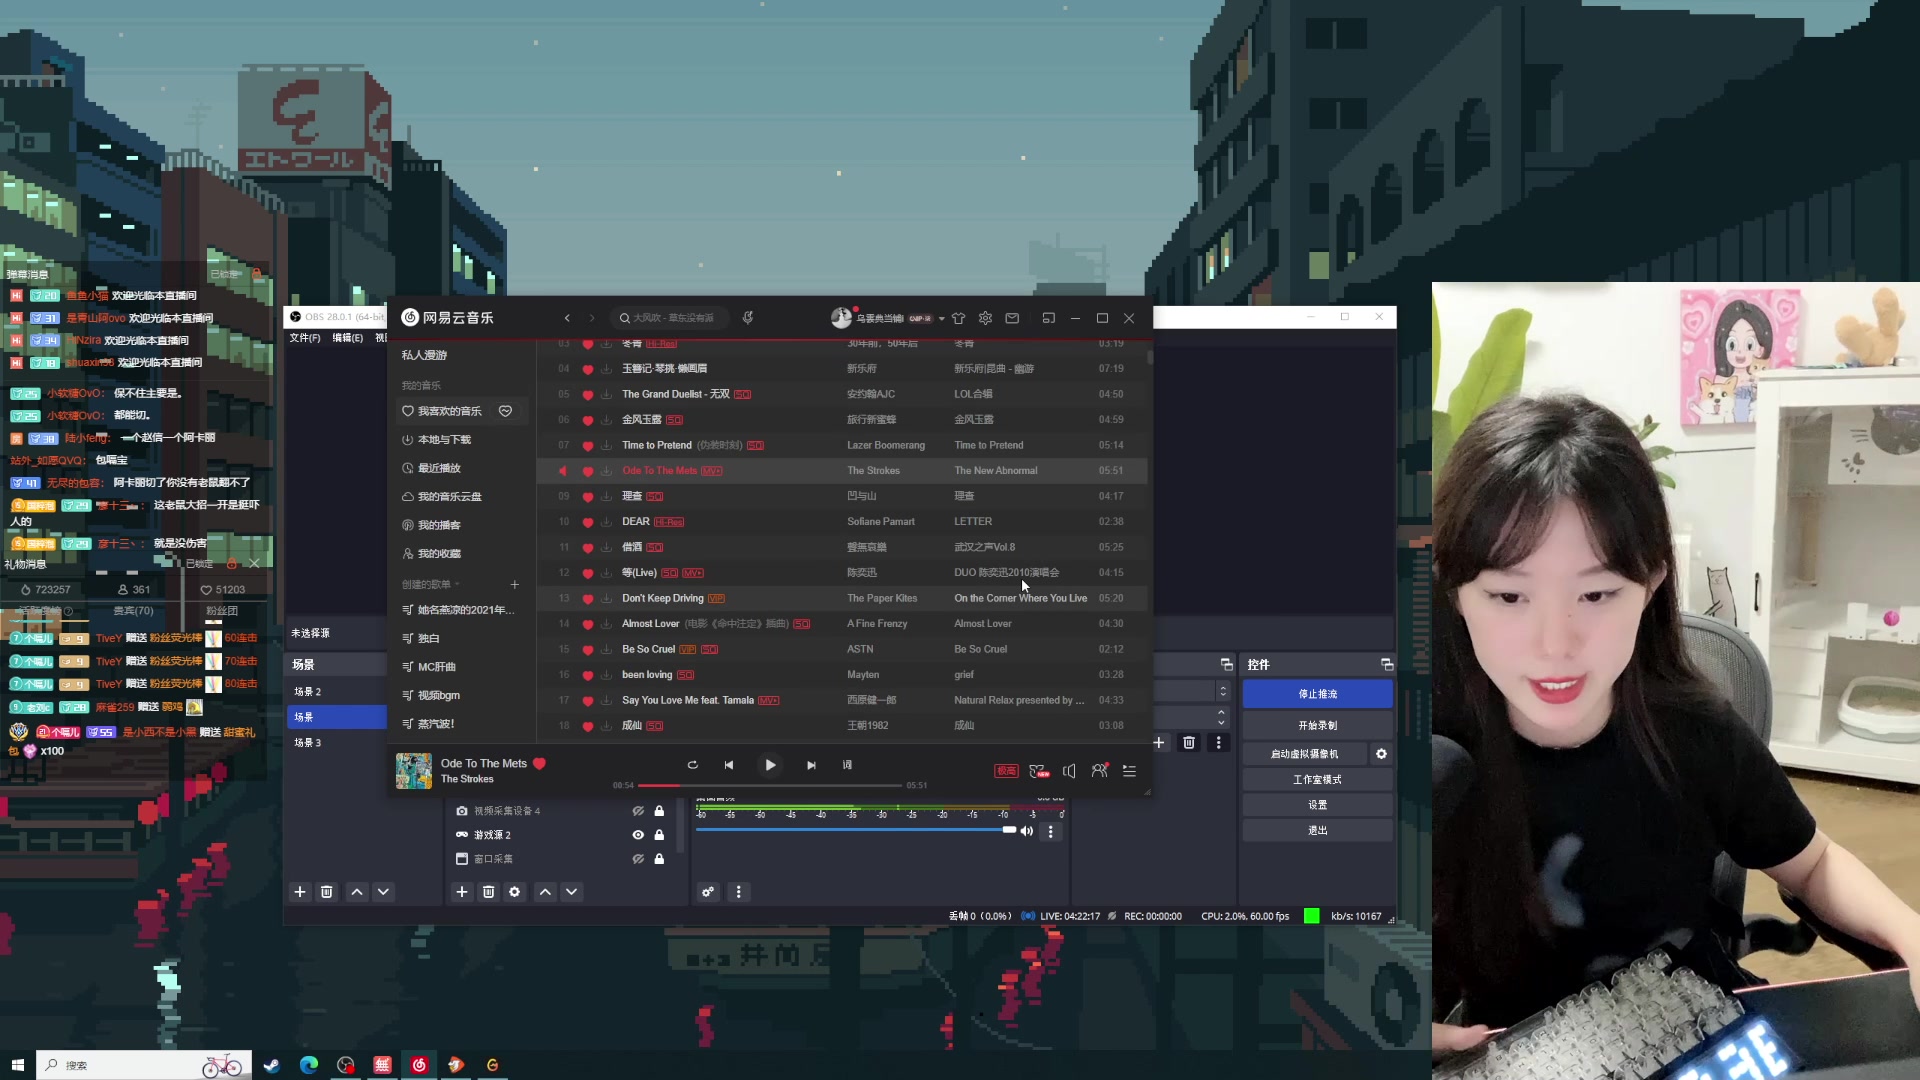
Task: Open source properties gear in OBS sources toolbar
Action: 514,892
